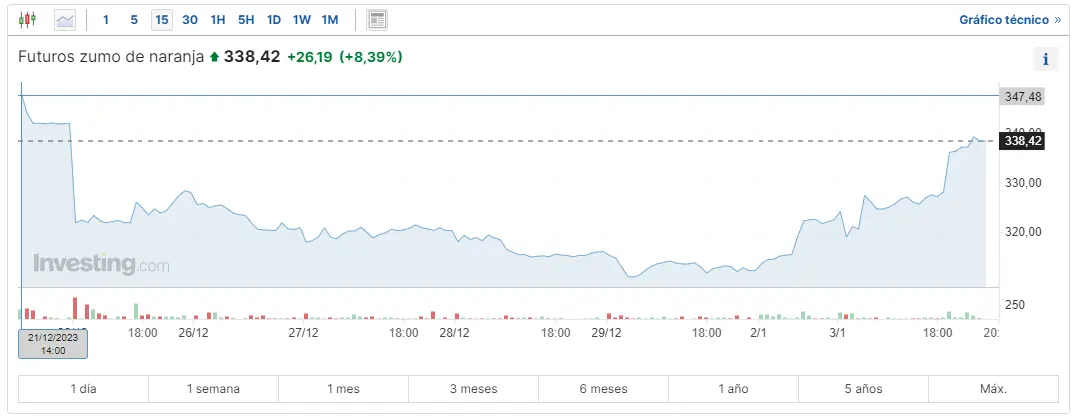1080x420 pixels.
Task: Show the 1 semana range
Action: click(213, 389)
